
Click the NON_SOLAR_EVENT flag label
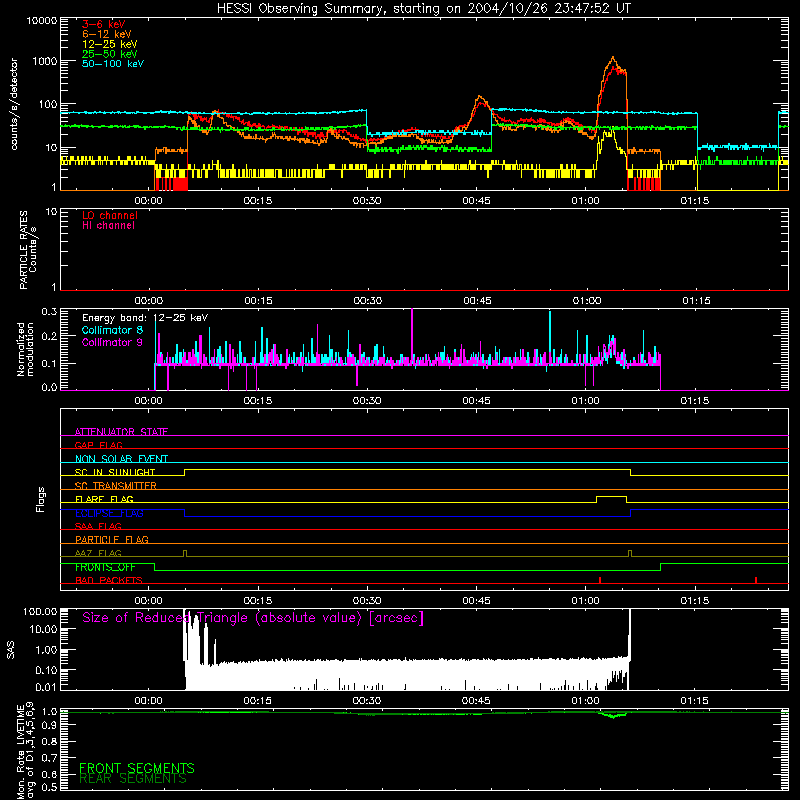click(x=121, y=459)
